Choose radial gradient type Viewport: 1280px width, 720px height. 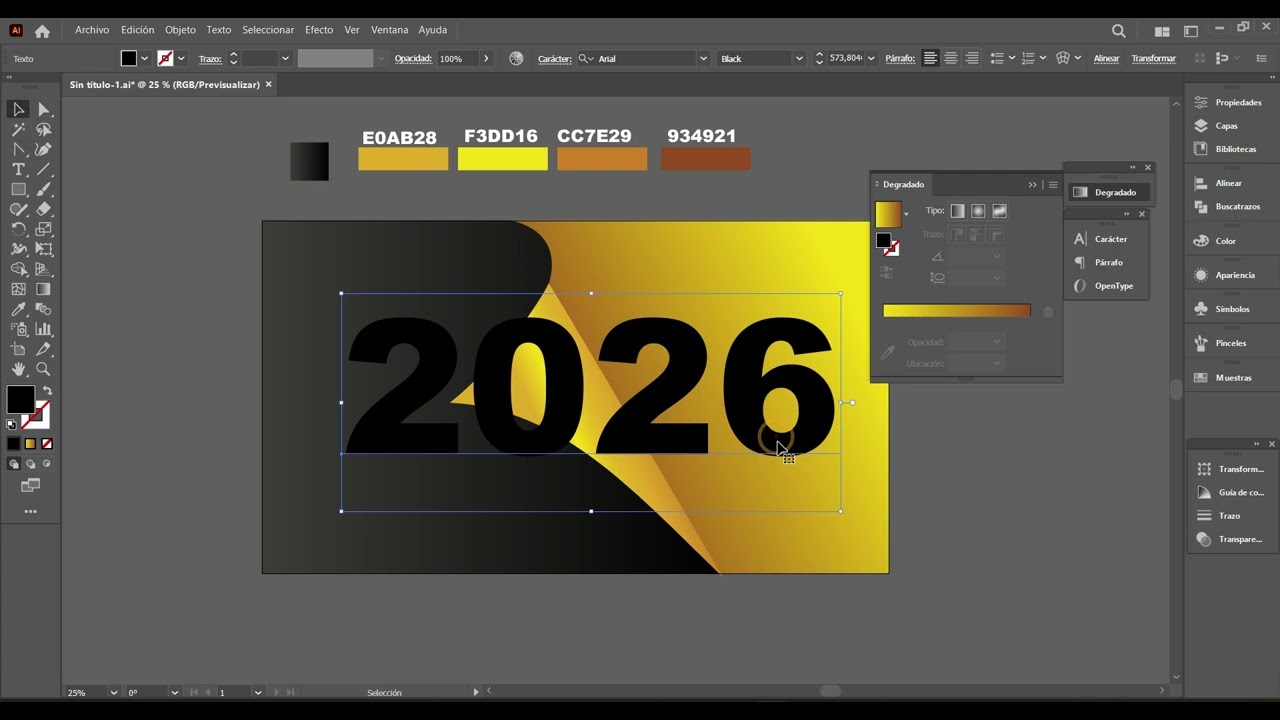[x=978, y=211]
